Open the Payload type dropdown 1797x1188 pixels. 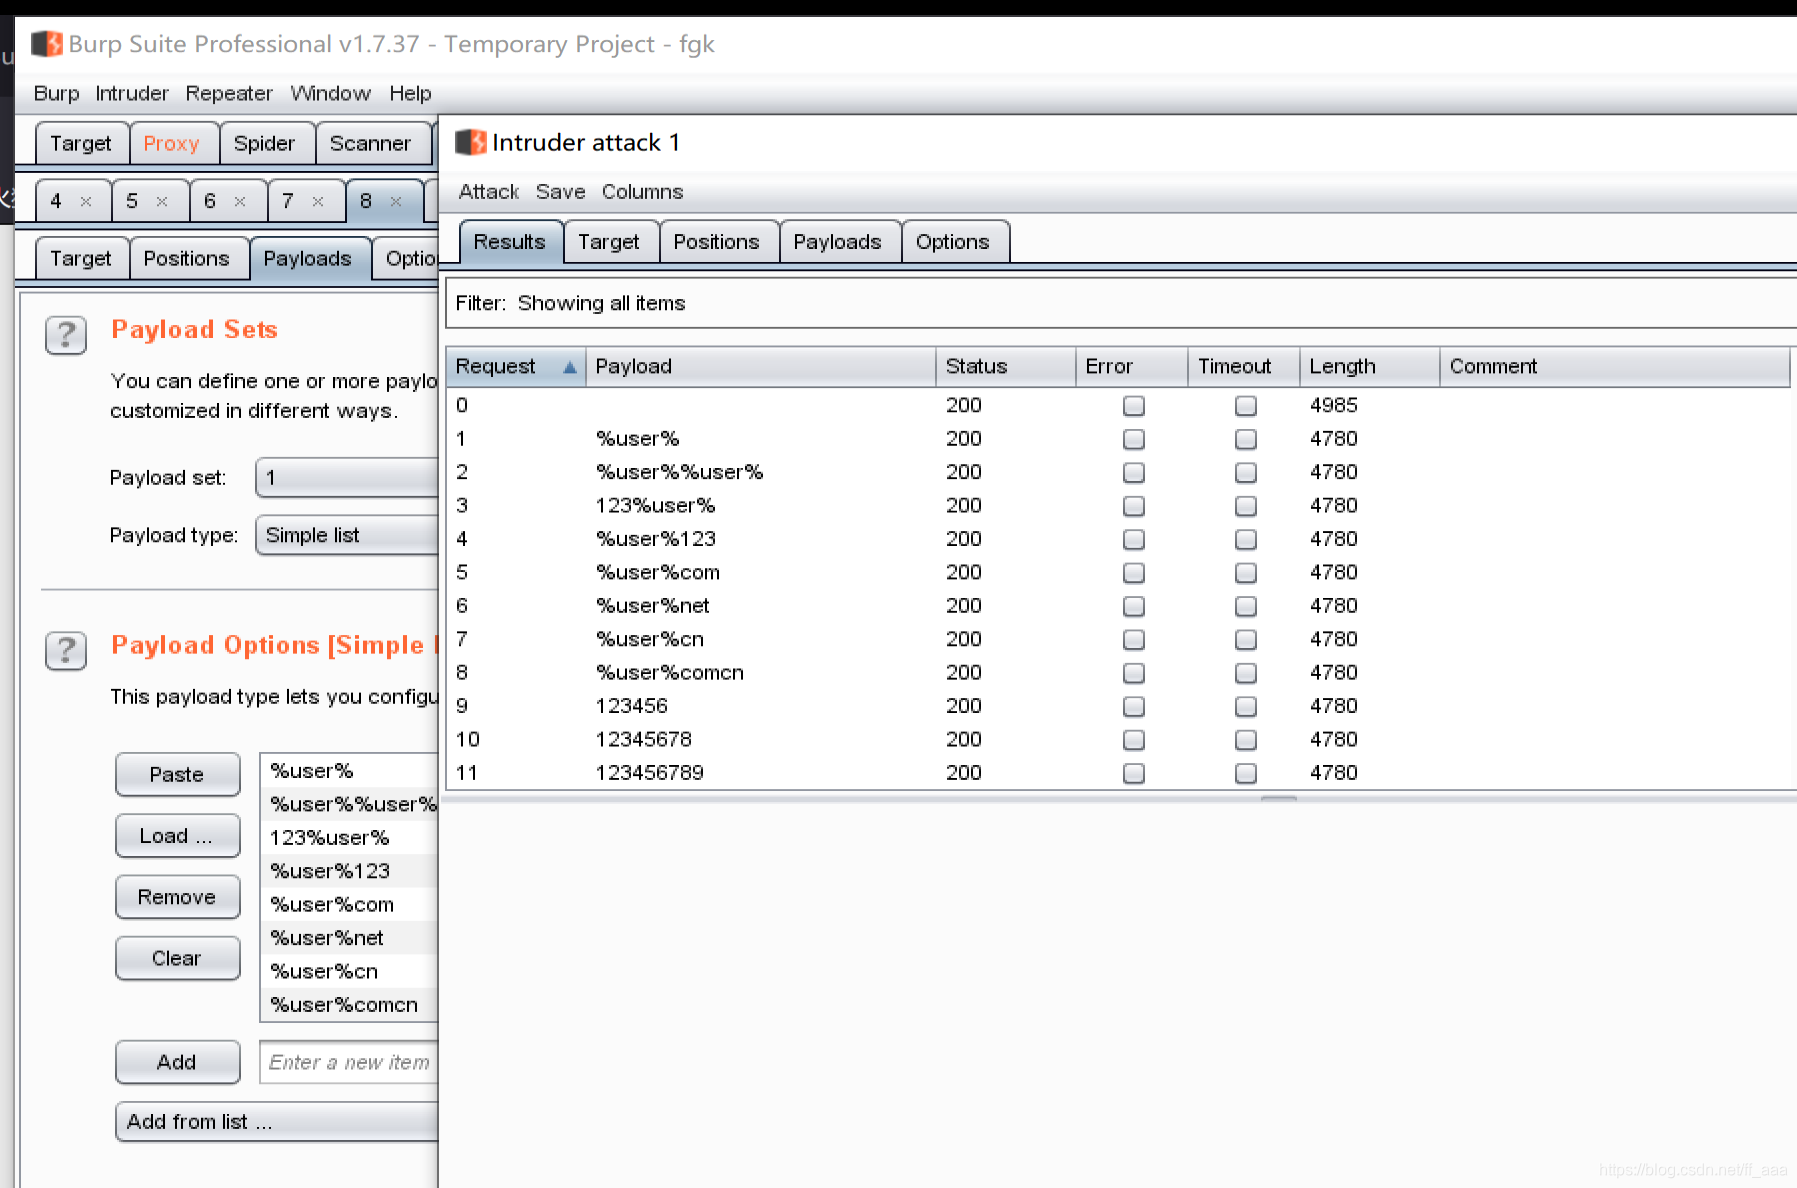pyautogui.click(x=347, y=535)
